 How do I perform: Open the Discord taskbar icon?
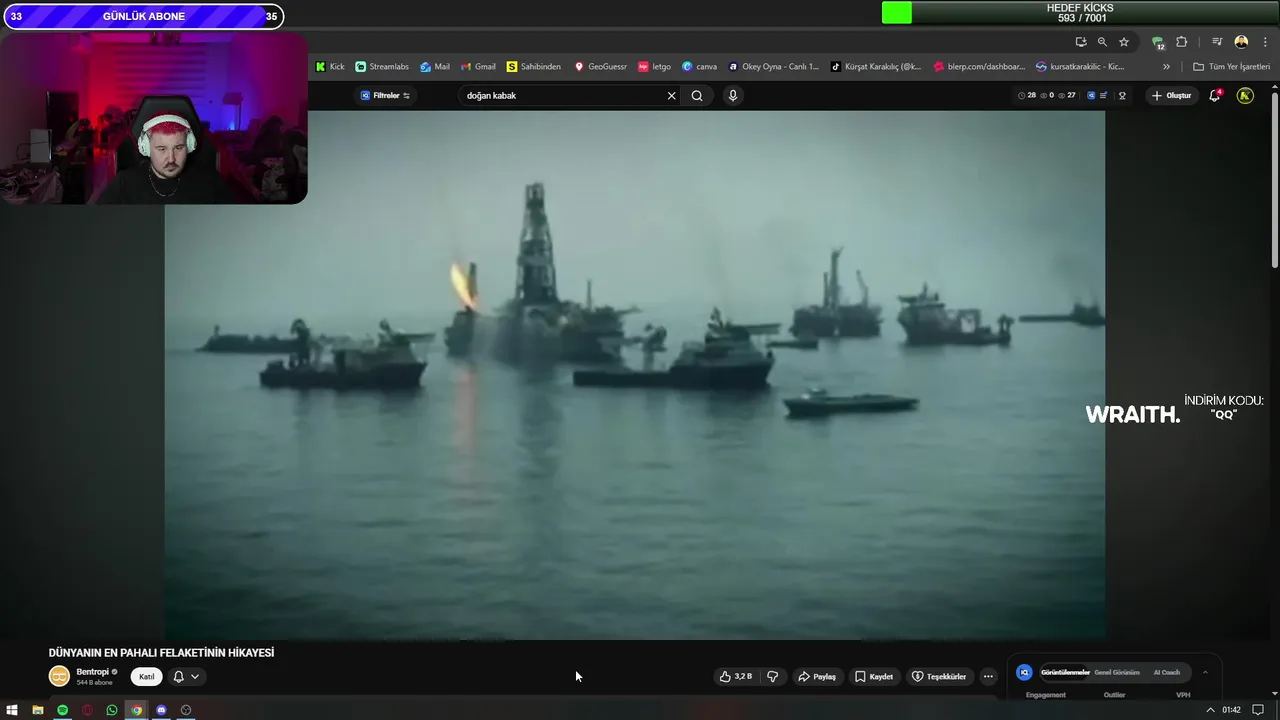click(161, 710)
